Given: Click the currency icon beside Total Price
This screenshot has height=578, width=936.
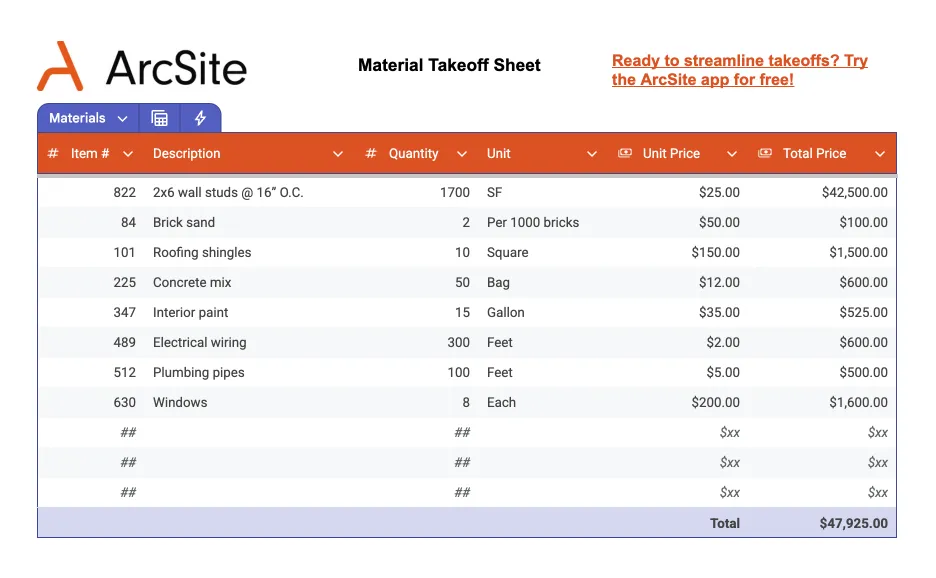Looking at the screenshot, I should point(765,153).
